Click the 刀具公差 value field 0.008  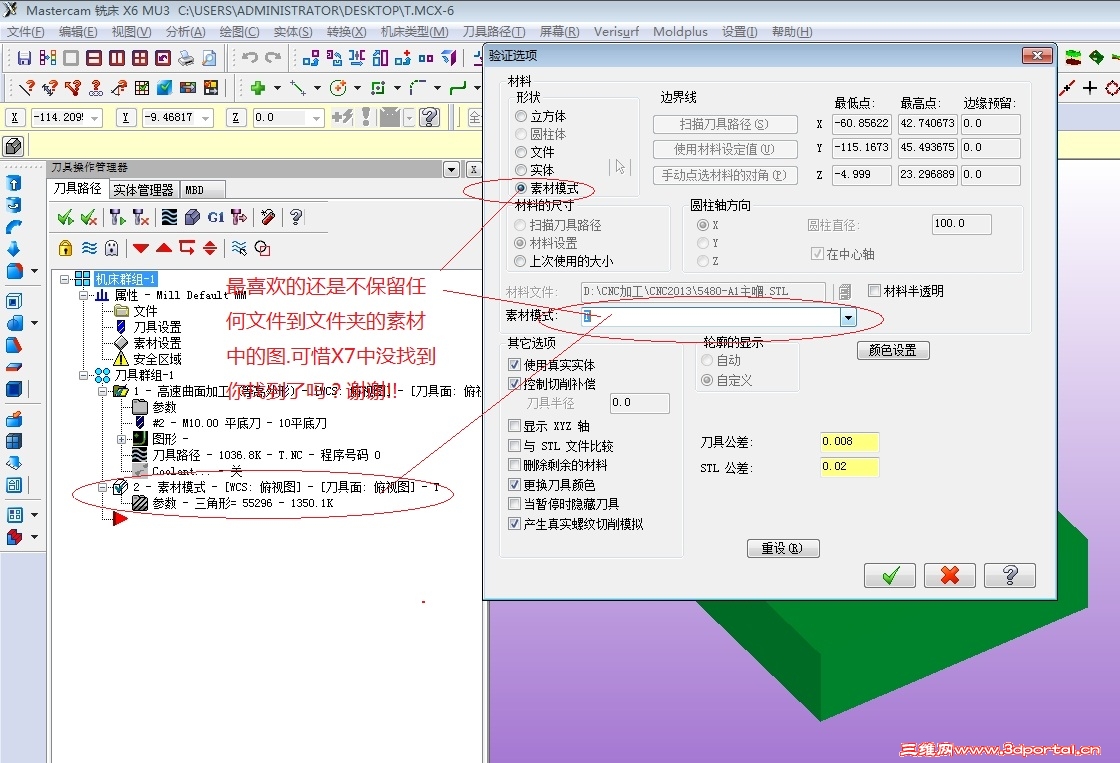(849, 442)
